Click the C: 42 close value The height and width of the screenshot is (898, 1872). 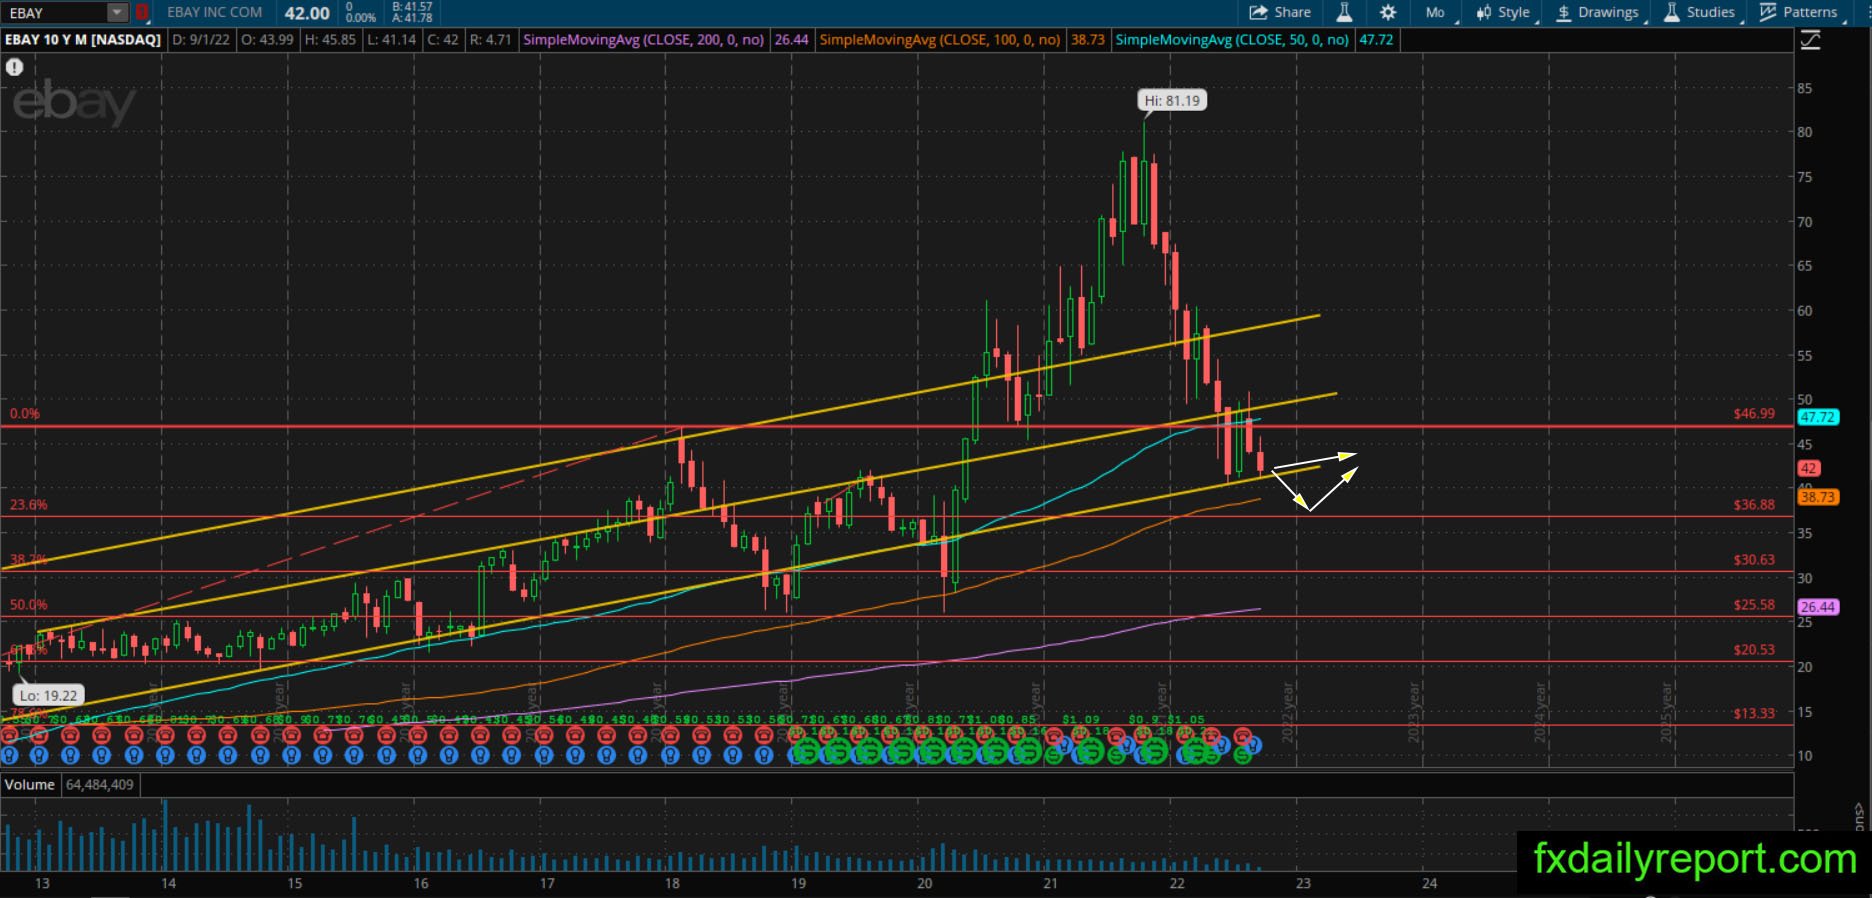pyautogui.click(x=443, y=40)
